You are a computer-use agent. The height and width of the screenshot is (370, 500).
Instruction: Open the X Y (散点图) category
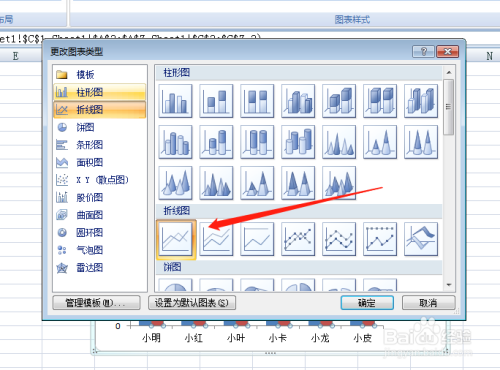tap(100, 180)
